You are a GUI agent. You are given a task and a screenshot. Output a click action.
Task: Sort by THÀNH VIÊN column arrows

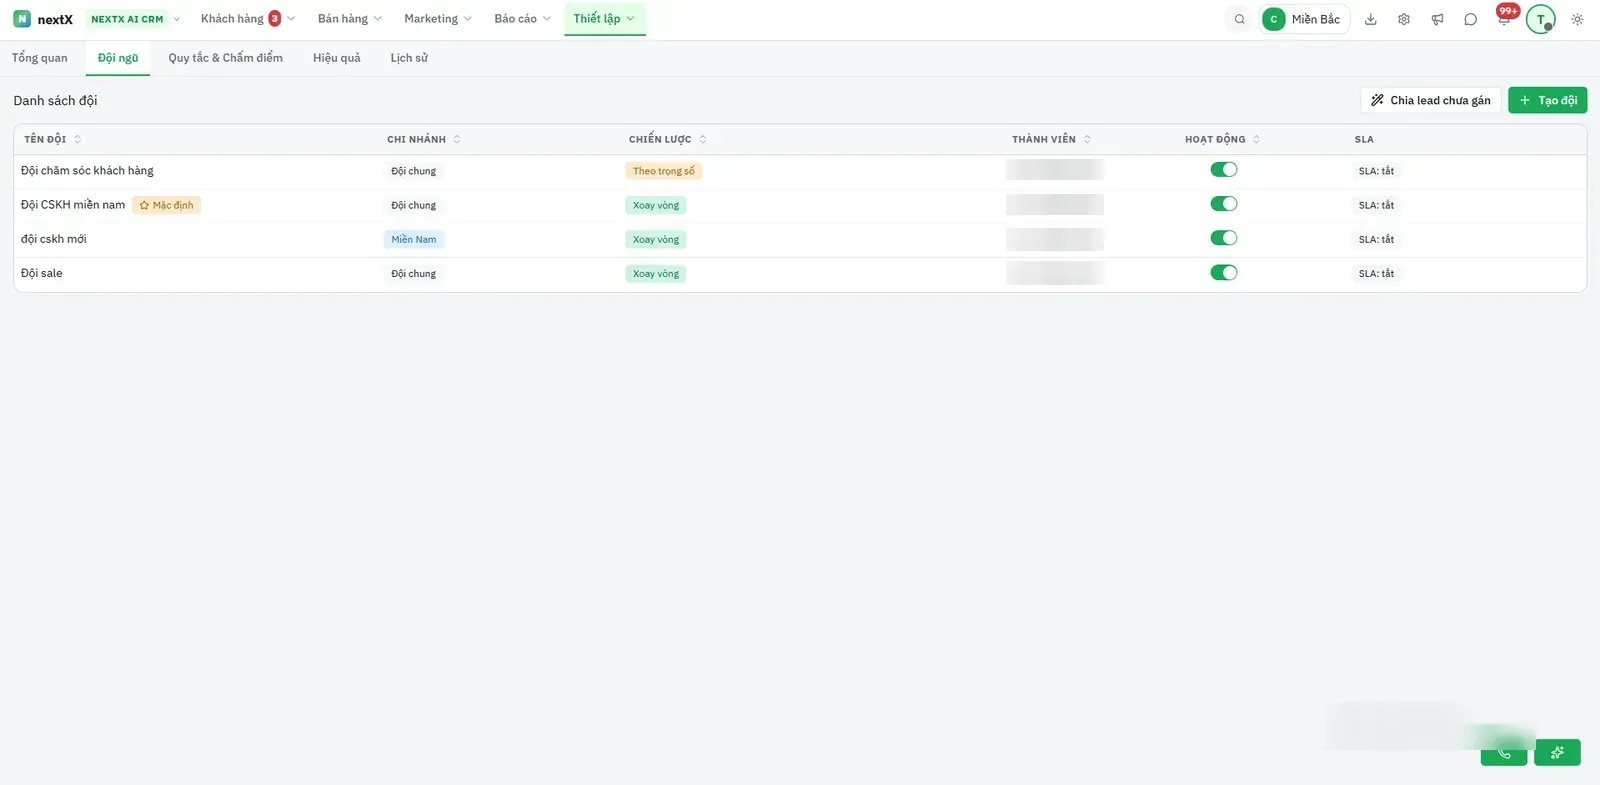1087,139
